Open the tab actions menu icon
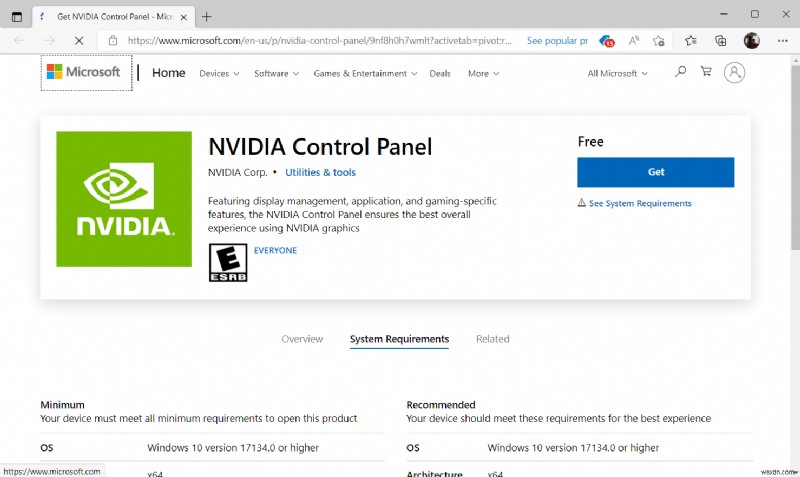Image resolution: width=800 pixels, height=477 pixels. tap(17, 16)
